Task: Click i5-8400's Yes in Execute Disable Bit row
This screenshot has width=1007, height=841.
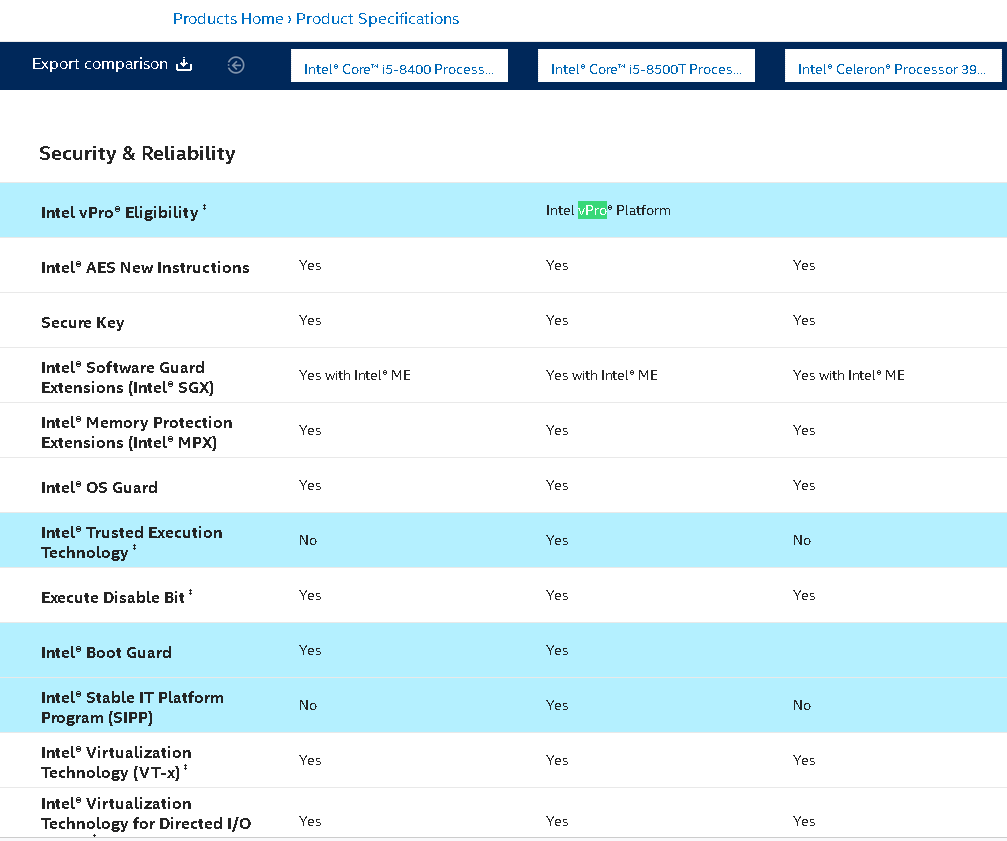Action: click(x=310, y=595)
